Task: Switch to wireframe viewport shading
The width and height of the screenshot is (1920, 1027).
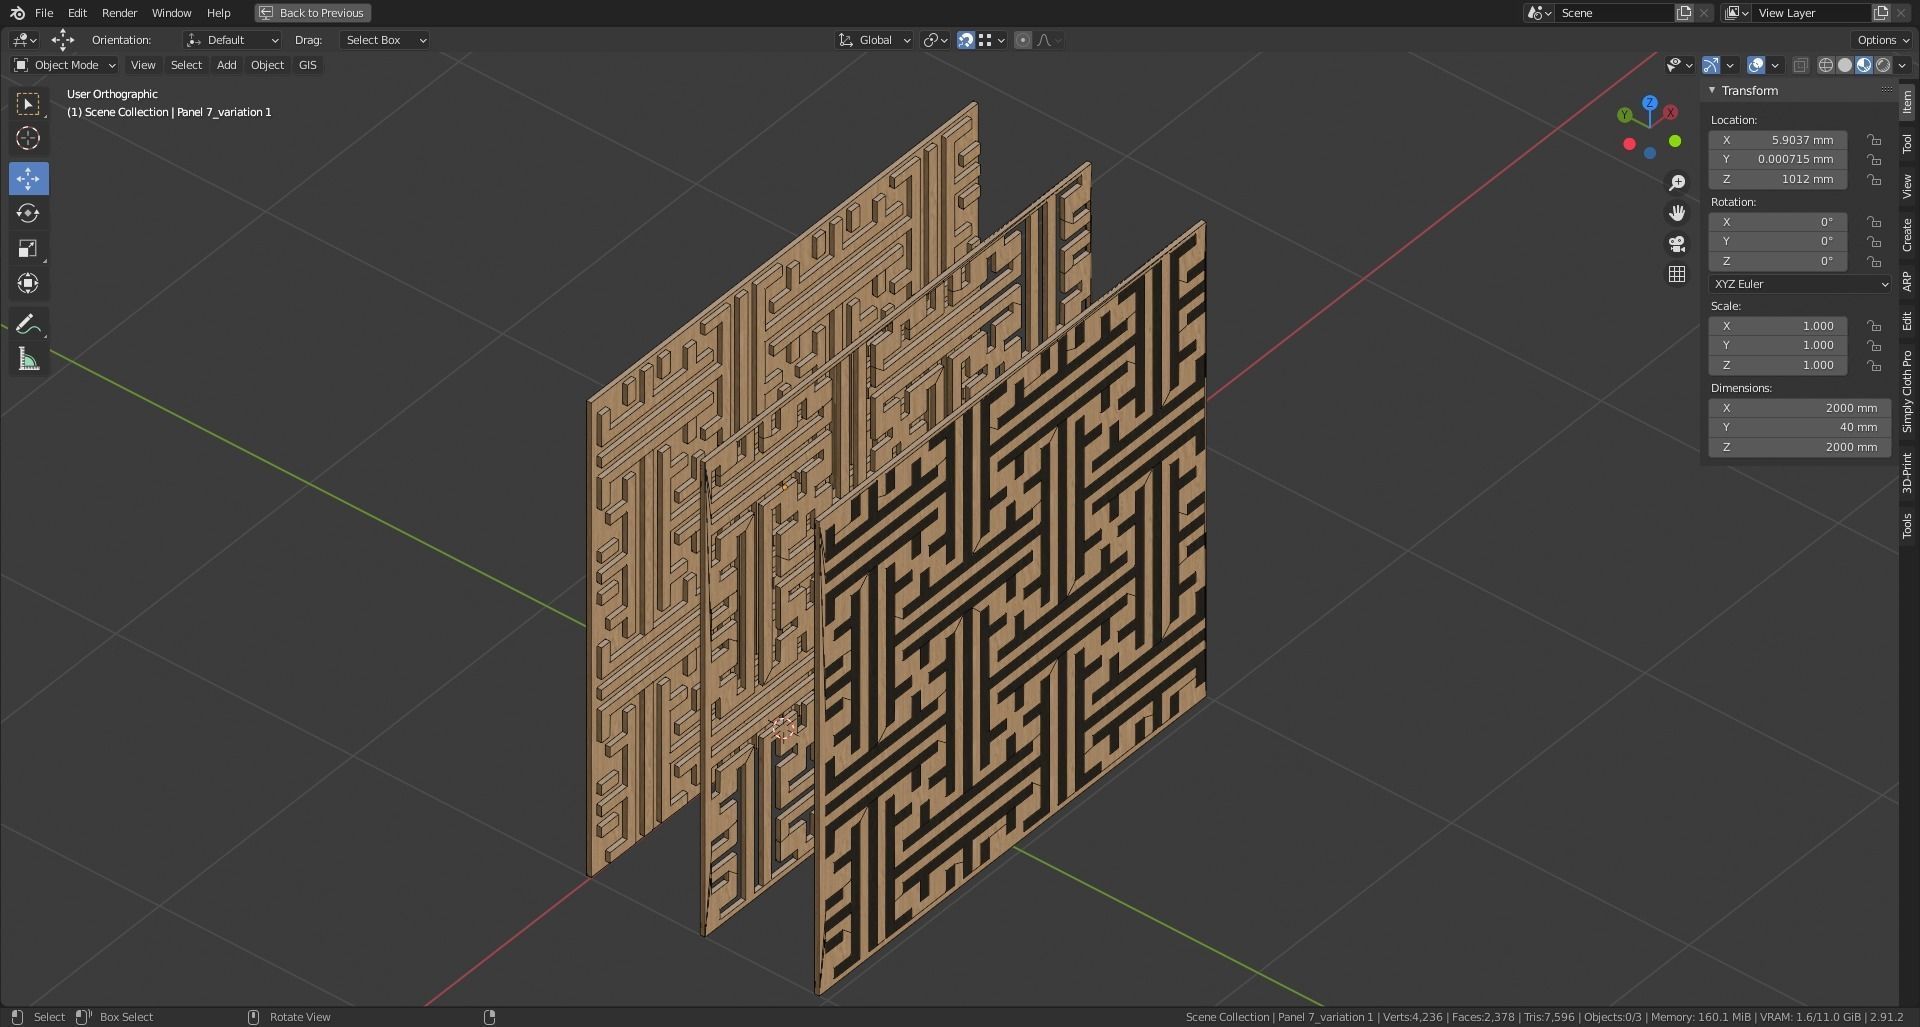Action: [1826, 65]
